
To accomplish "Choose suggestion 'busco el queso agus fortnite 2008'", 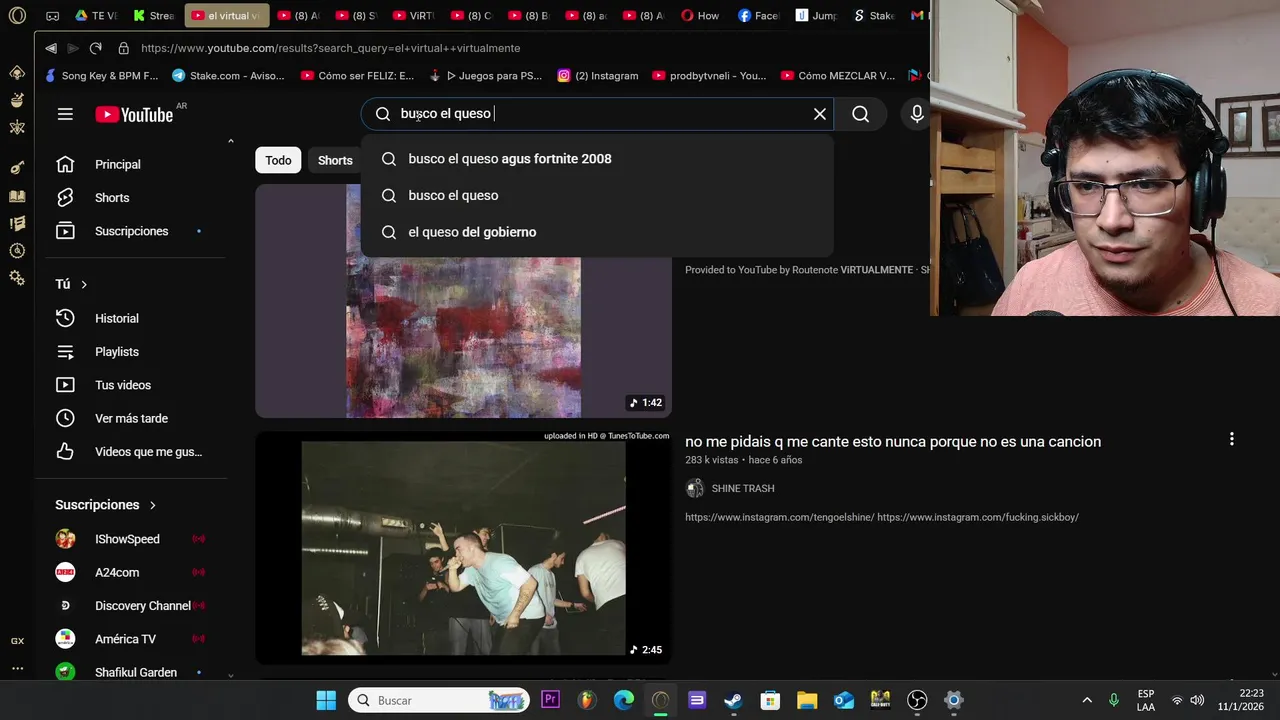I will [x=597, y=159].
